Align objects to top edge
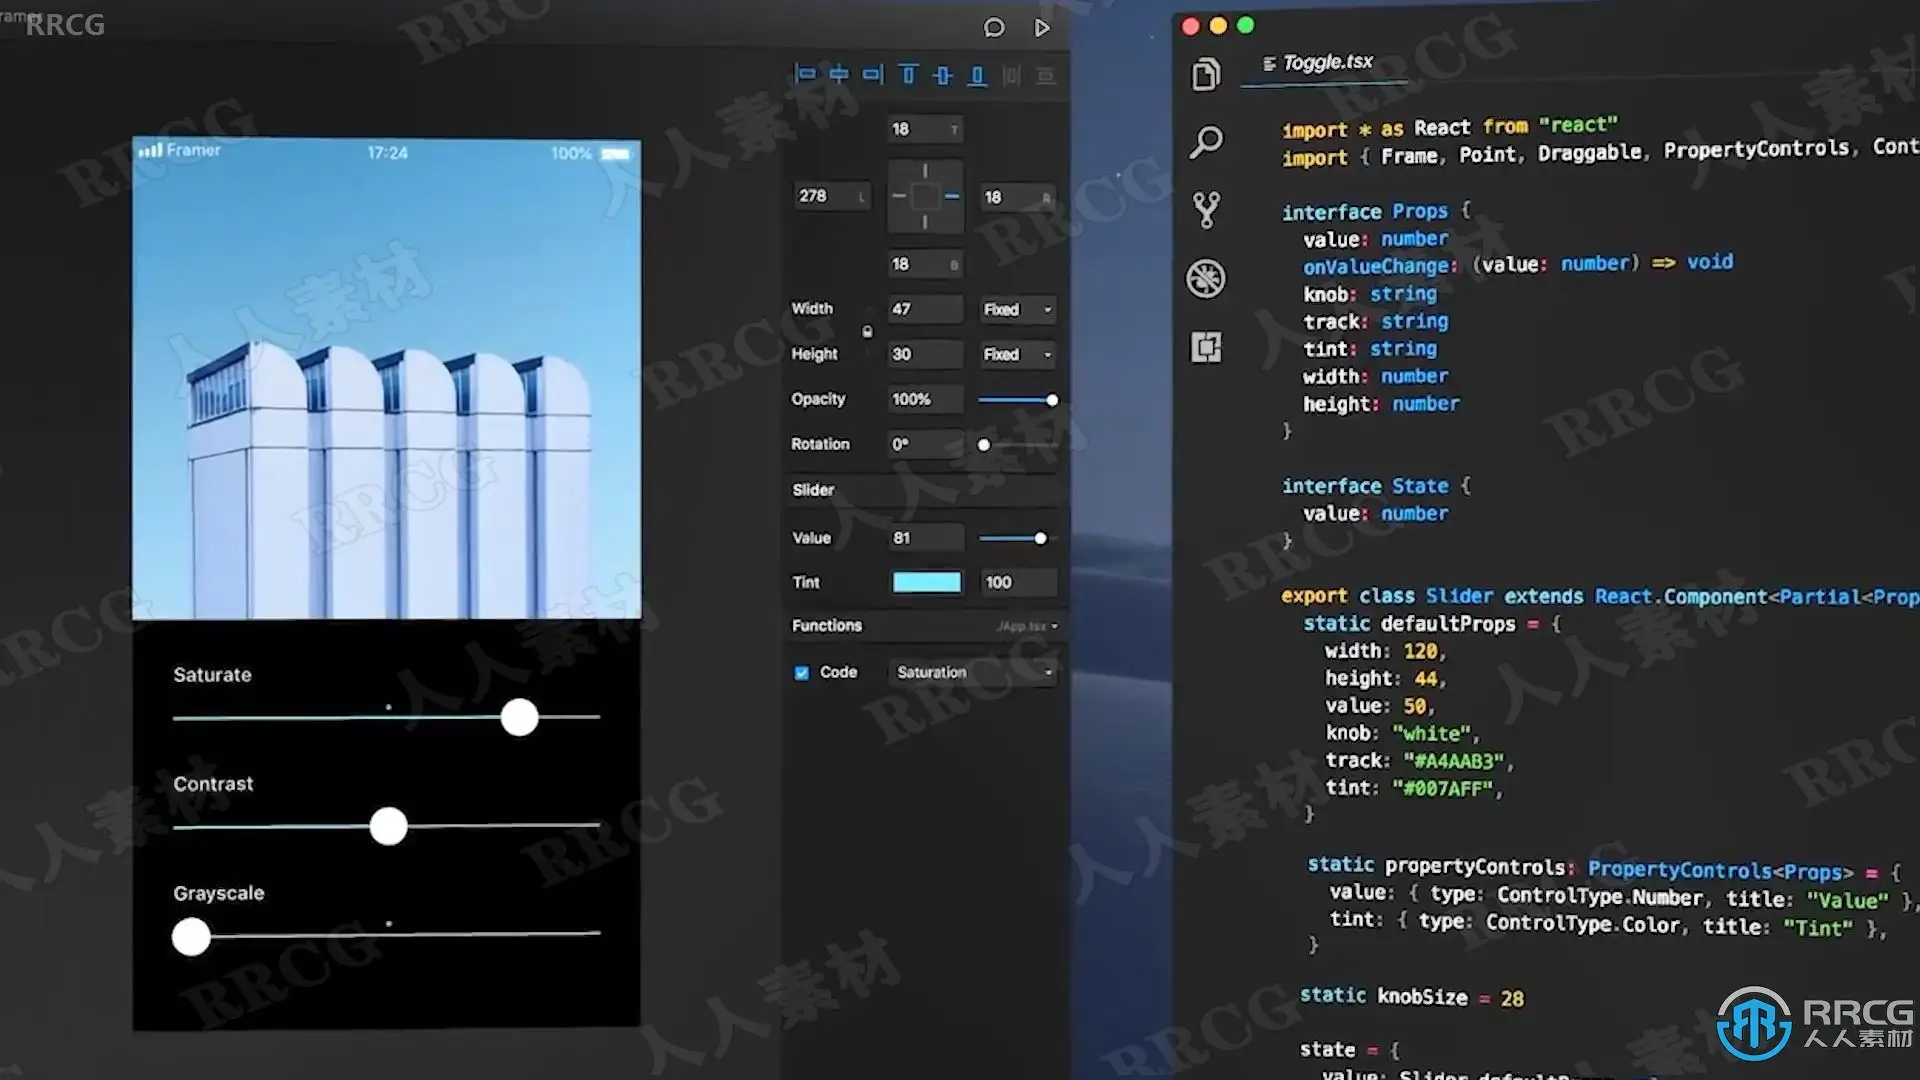 click(908, 75)
